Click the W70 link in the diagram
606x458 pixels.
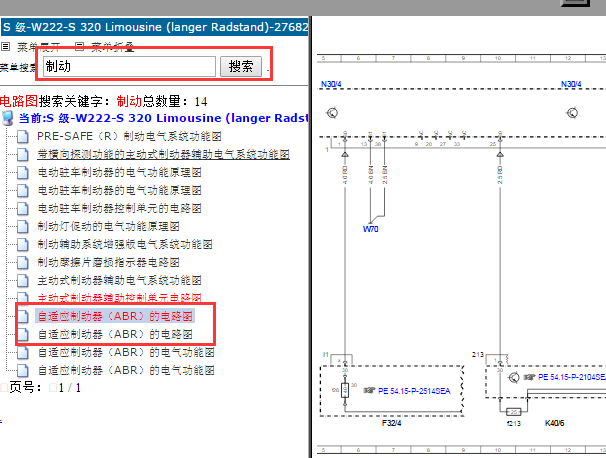[x=370, y=229]
